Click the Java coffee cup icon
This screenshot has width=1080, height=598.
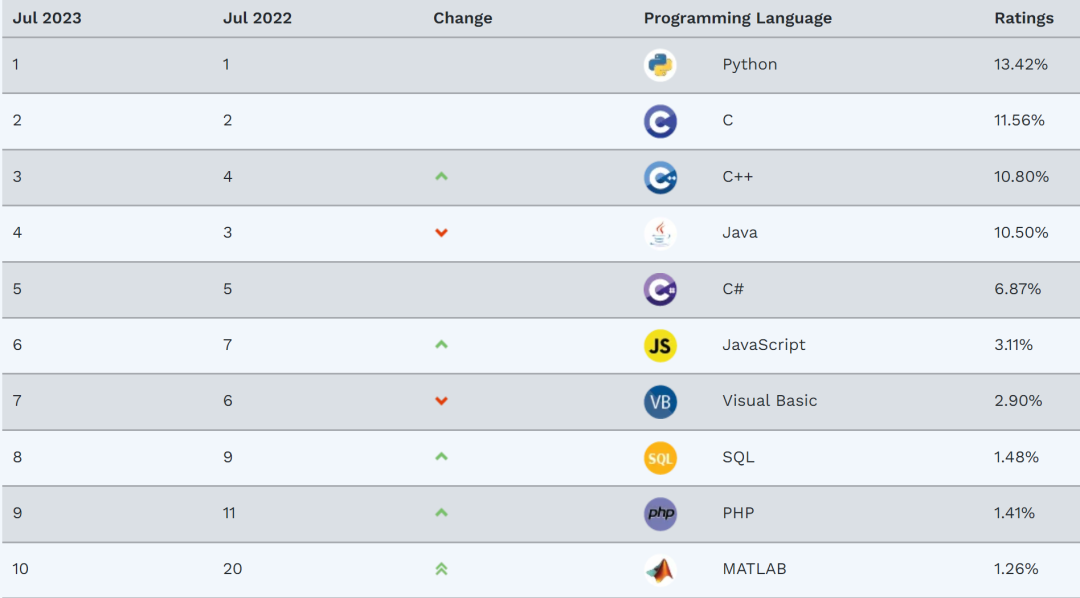[660, 233]
